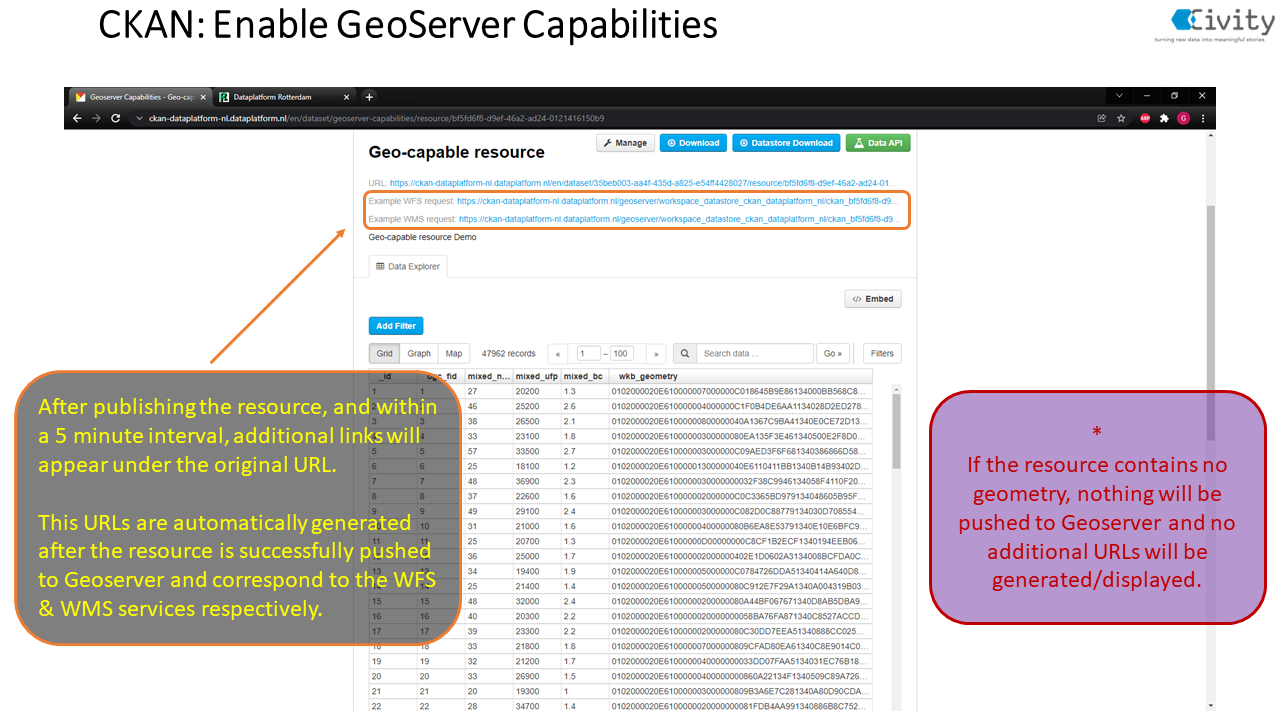Select mixed_ufp cell 34700

click(x=536, y=706)
